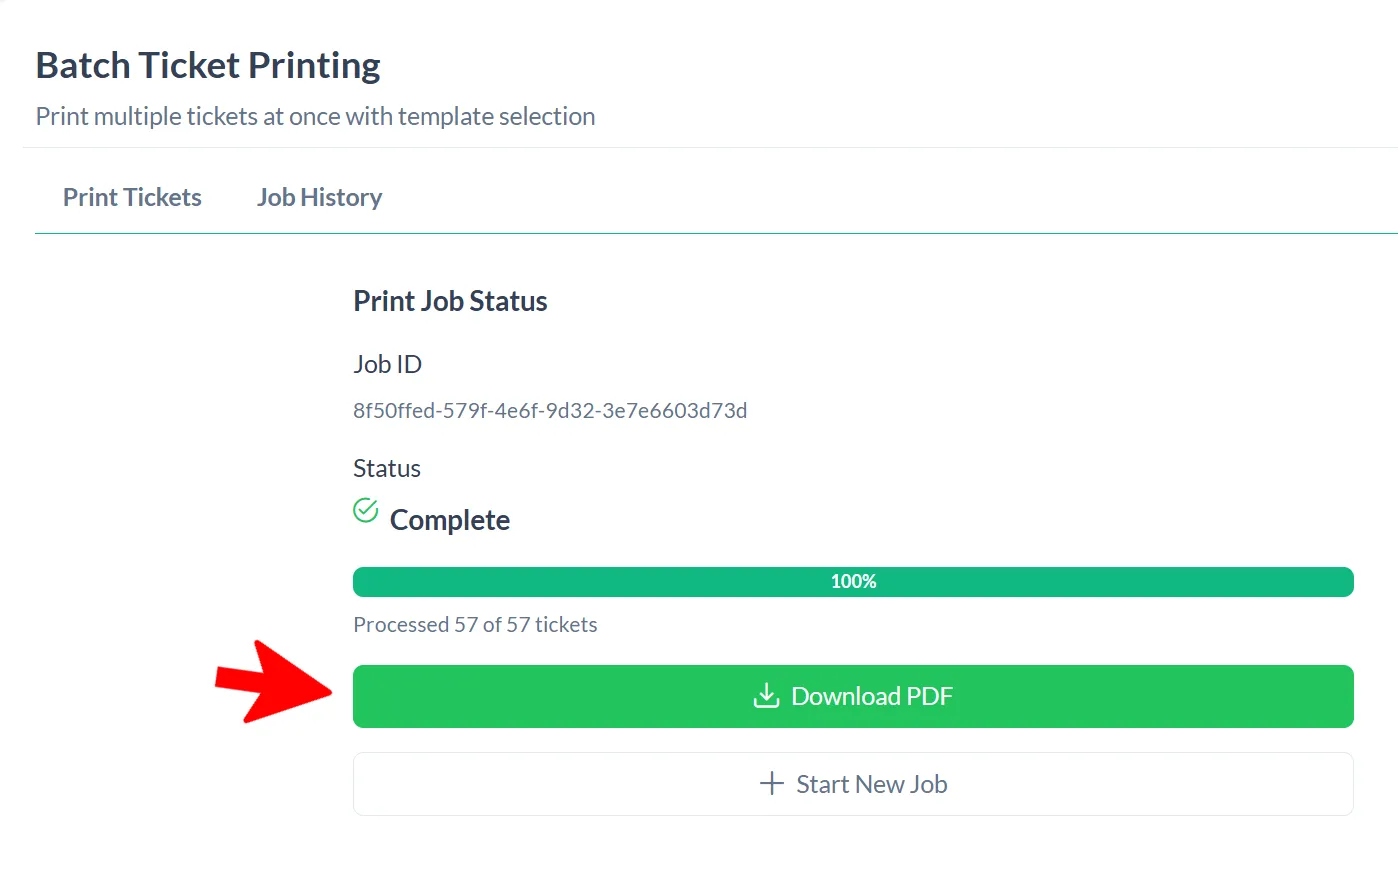The image size is (1398, 883).
Task: Click the Download PDF button label
Action: (x=872, y=696)
